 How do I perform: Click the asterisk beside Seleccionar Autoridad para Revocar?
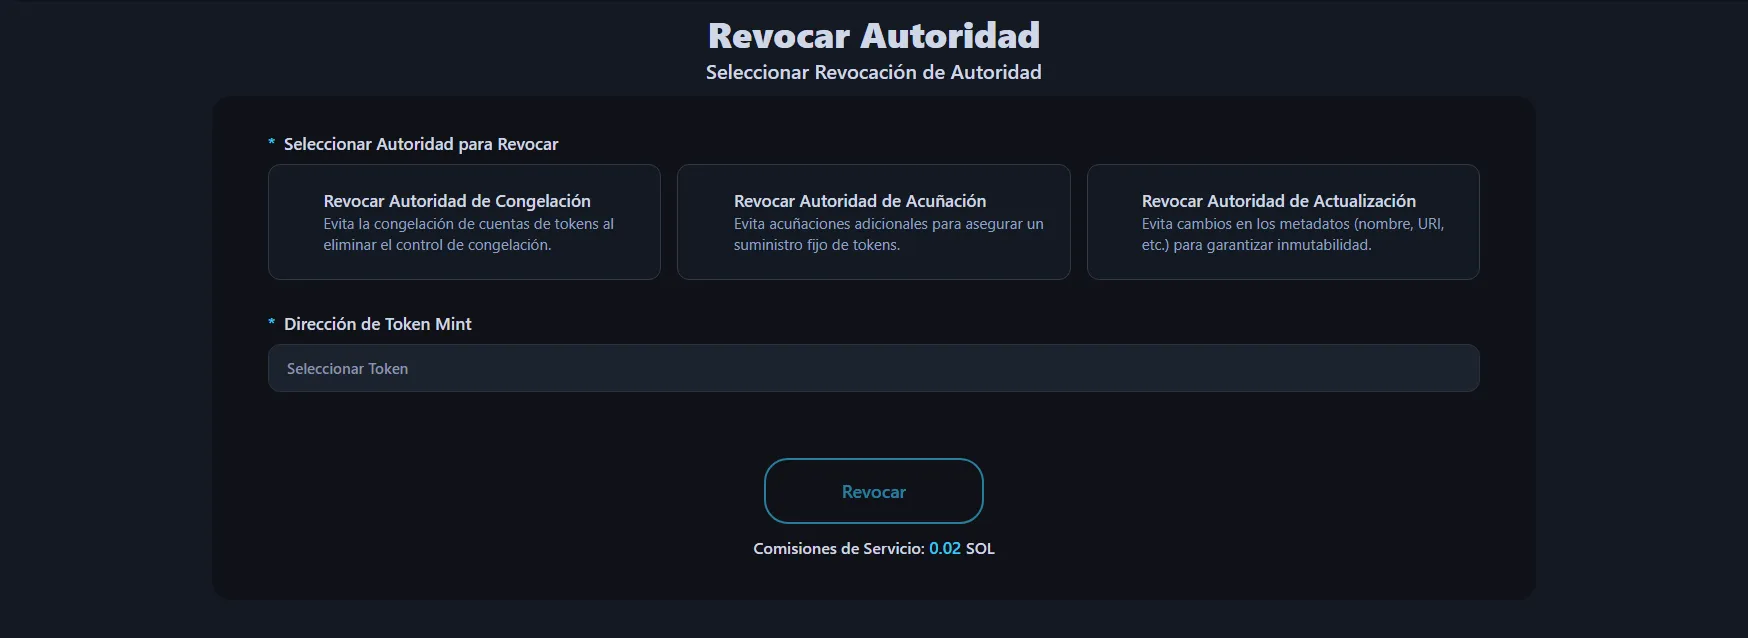pyautogui.click(x=271, y=144)
